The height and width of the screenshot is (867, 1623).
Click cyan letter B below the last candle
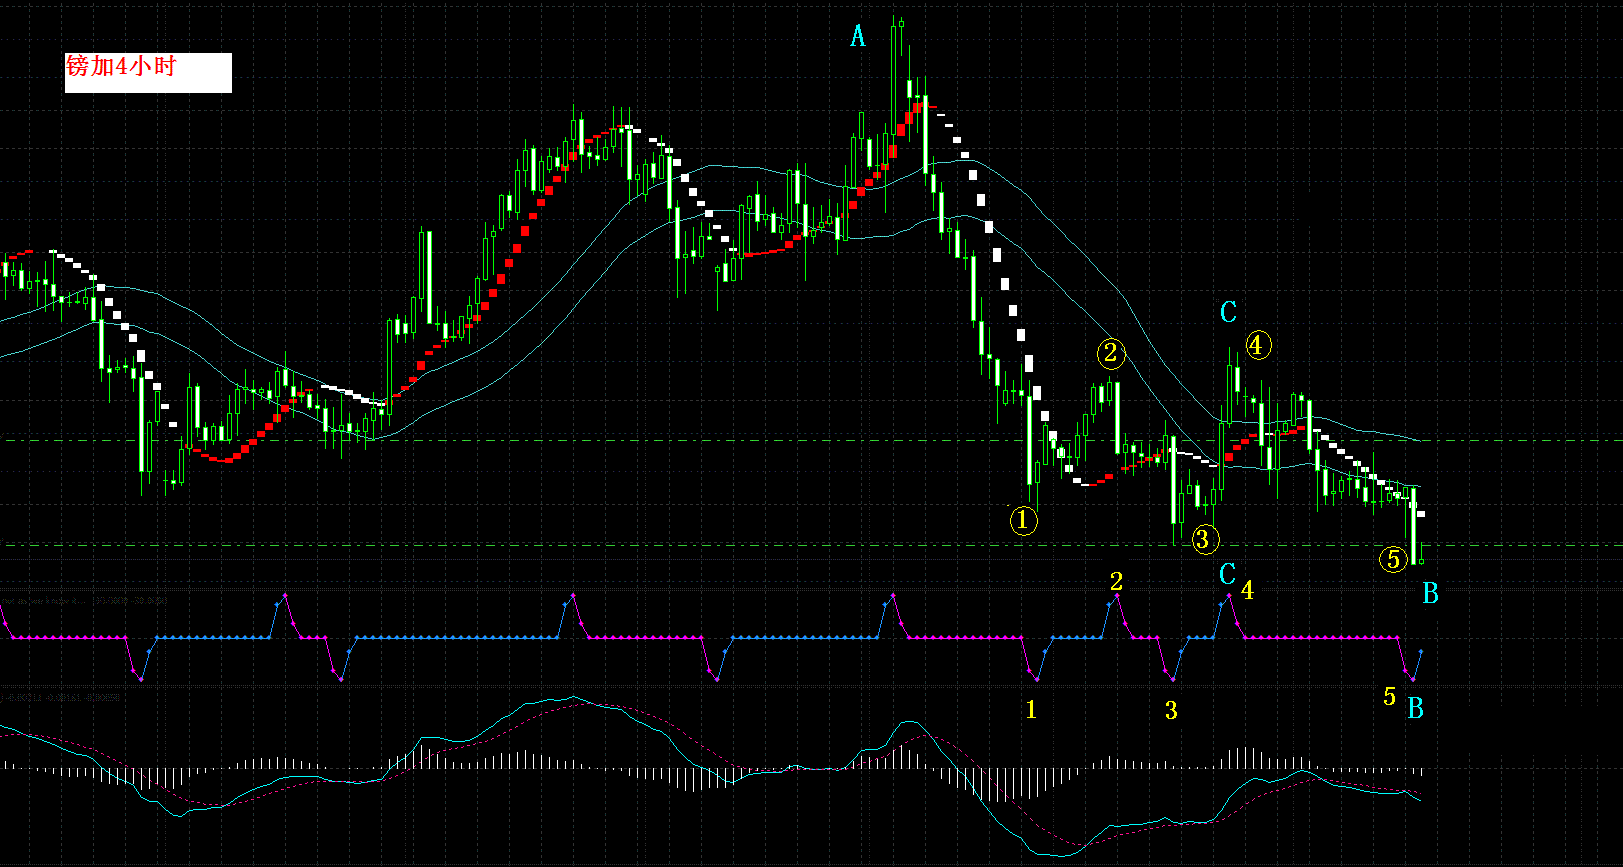point(1430,594)
